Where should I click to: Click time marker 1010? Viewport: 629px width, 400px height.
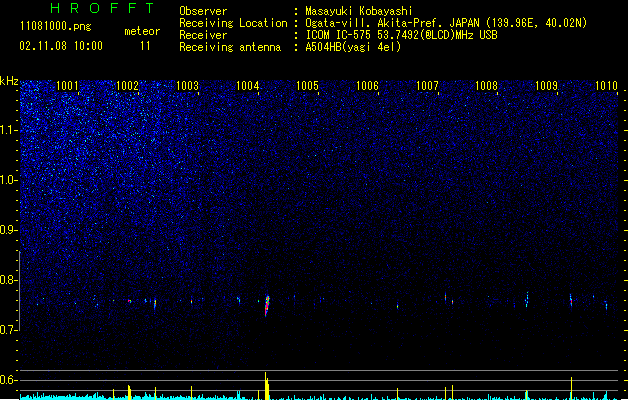[x=606, y=86]
